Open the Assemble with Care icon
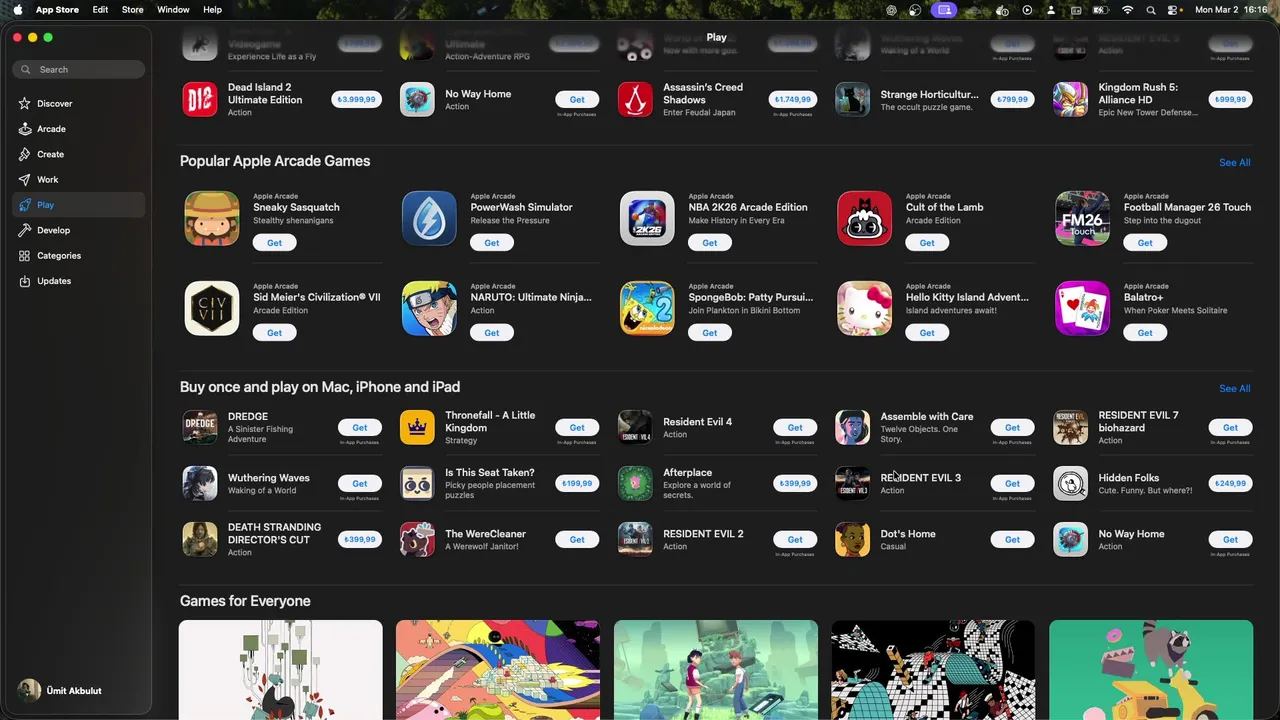This screenshot has width=1280, height=720. [852, 427]
